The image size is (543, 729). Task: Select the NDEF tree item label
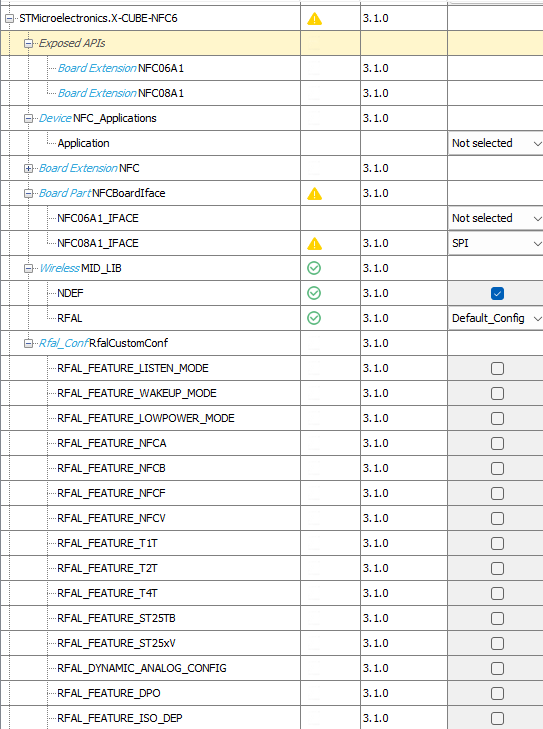coord(70,293)
